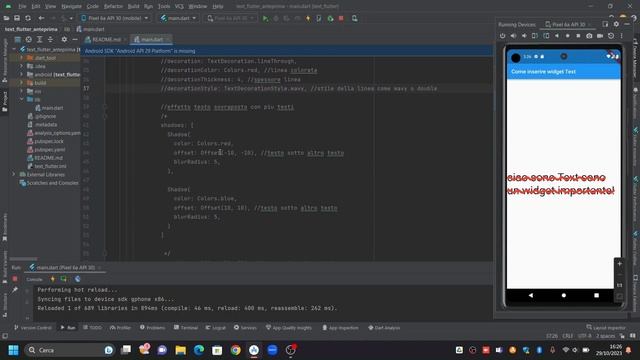The height and width of the screenshot is (360, 640).
Task: Click the save all icon in the main toolbar
Action: [x=17, y=18]
